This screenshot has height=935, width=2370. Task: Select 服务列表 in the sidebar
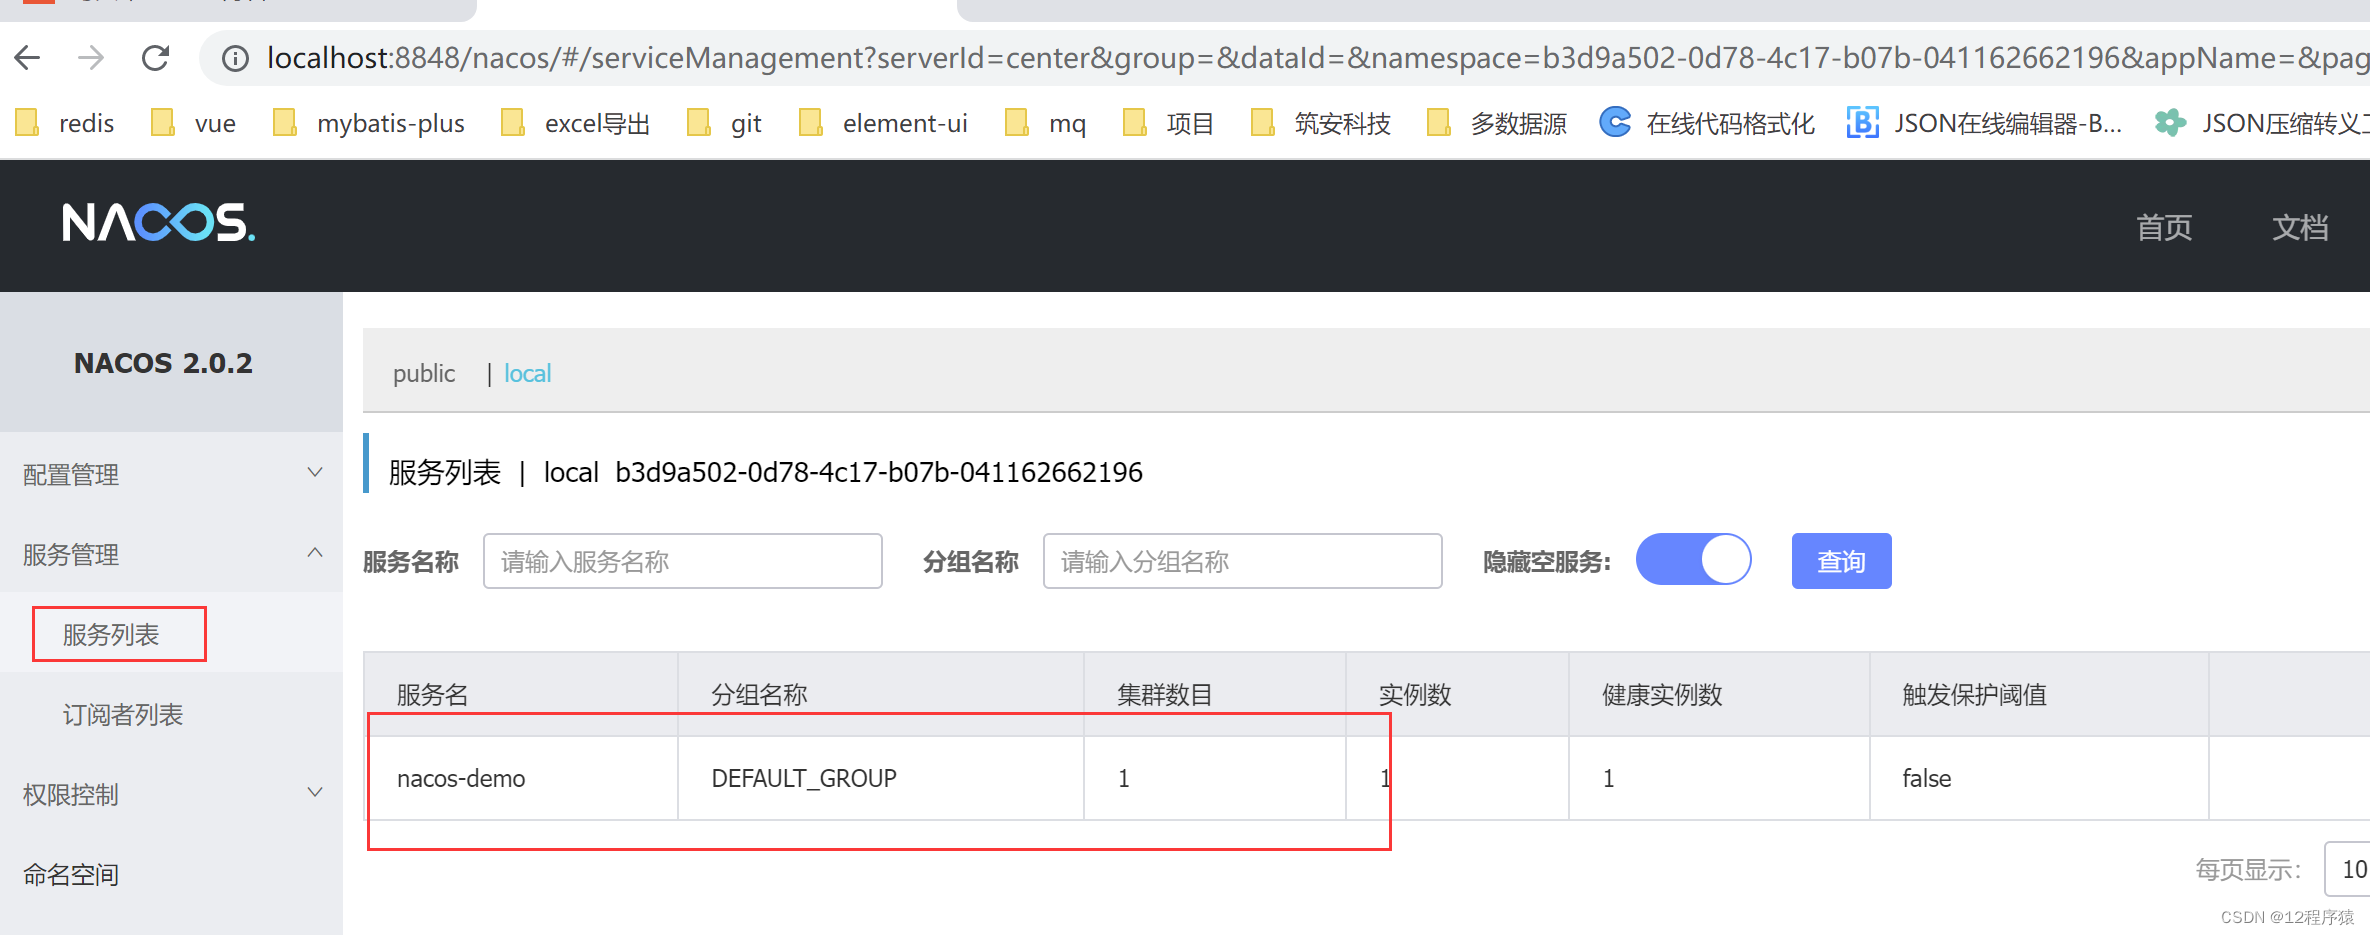[111, 635]
